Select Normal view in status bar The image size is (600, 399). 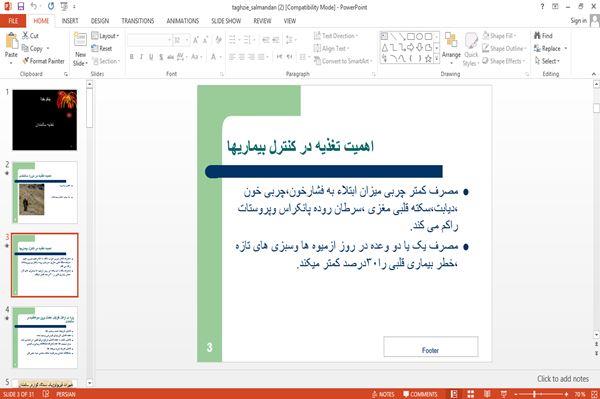(x=454, y=394)
